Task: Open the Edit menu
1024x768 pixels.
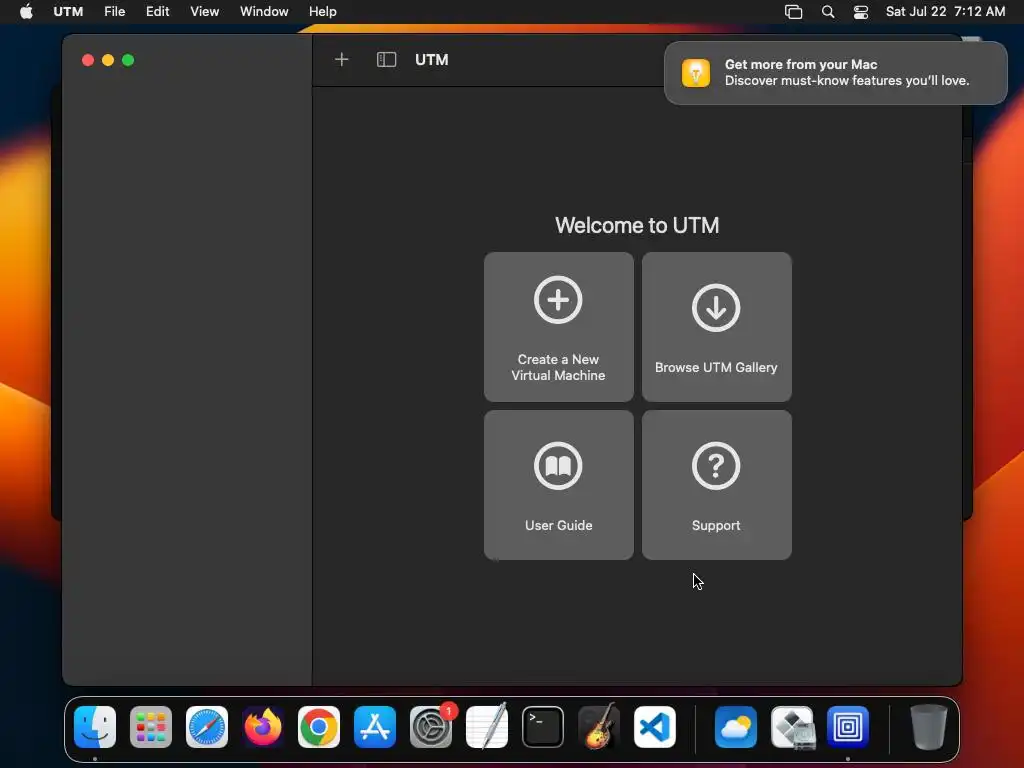Action: coord(157,12)
